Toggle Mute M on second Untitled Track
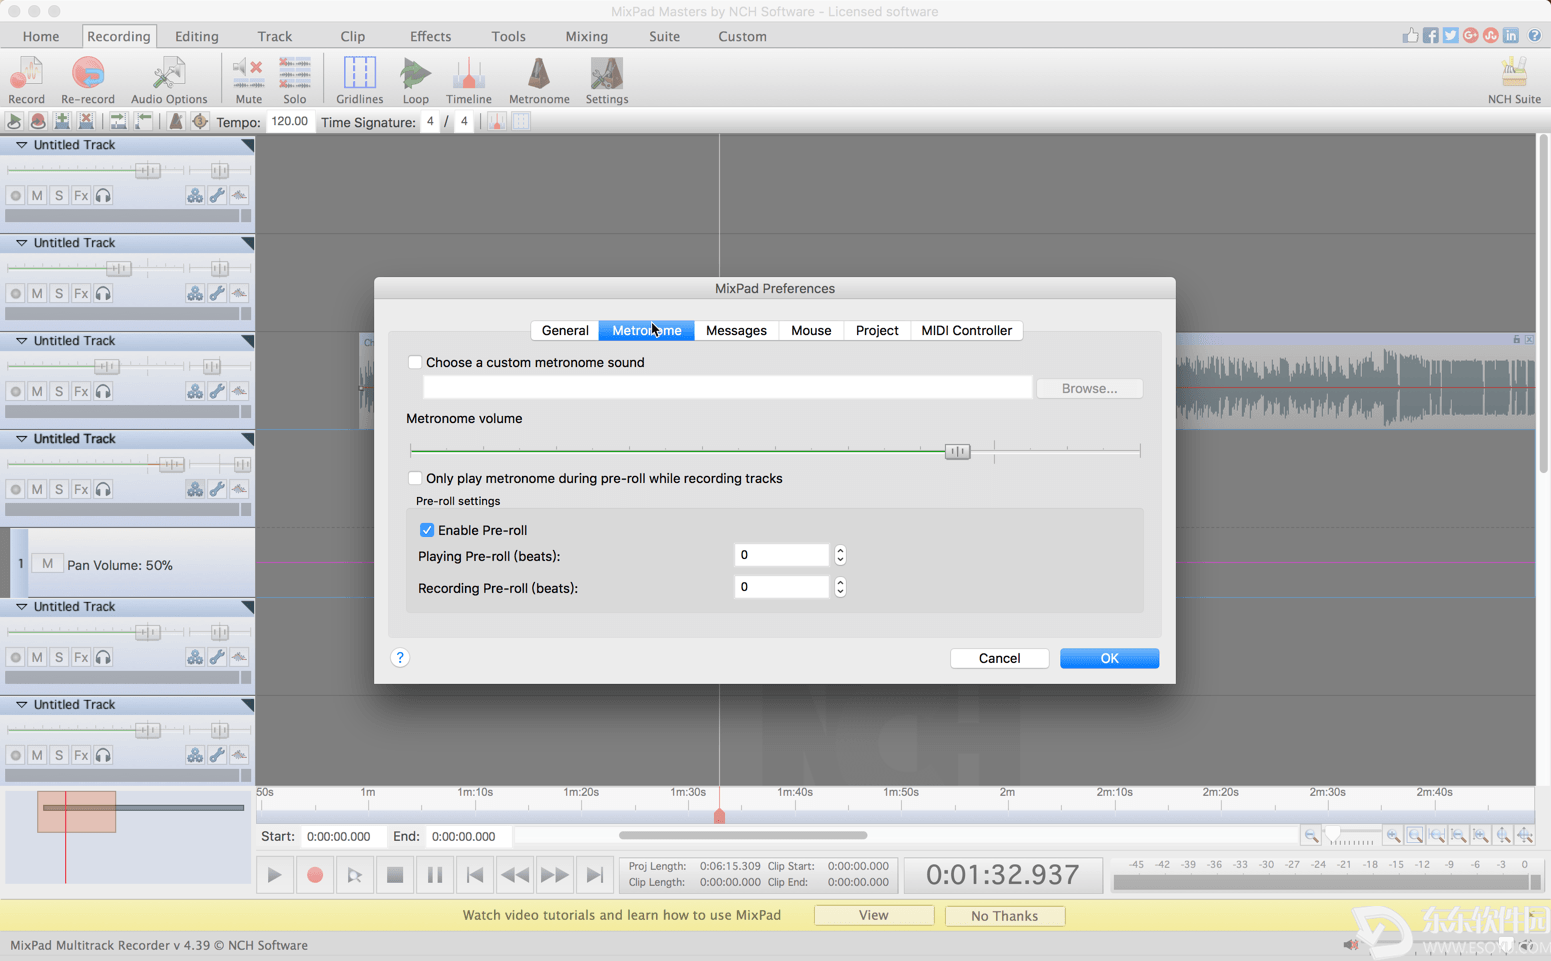1551x961 pixels. click(37, 293)
